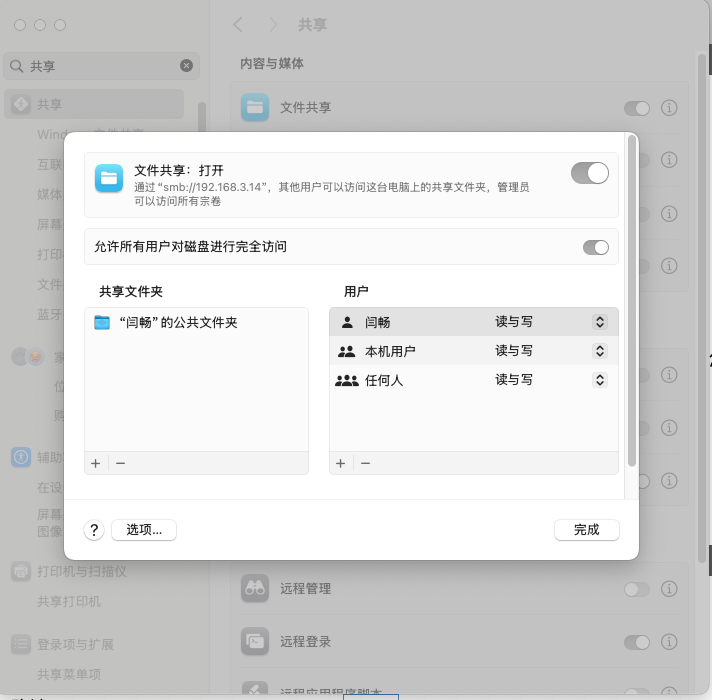This screenshot has width=712, height=700.
Task: Clear the search field text
Action: click(x=186, y=66)
